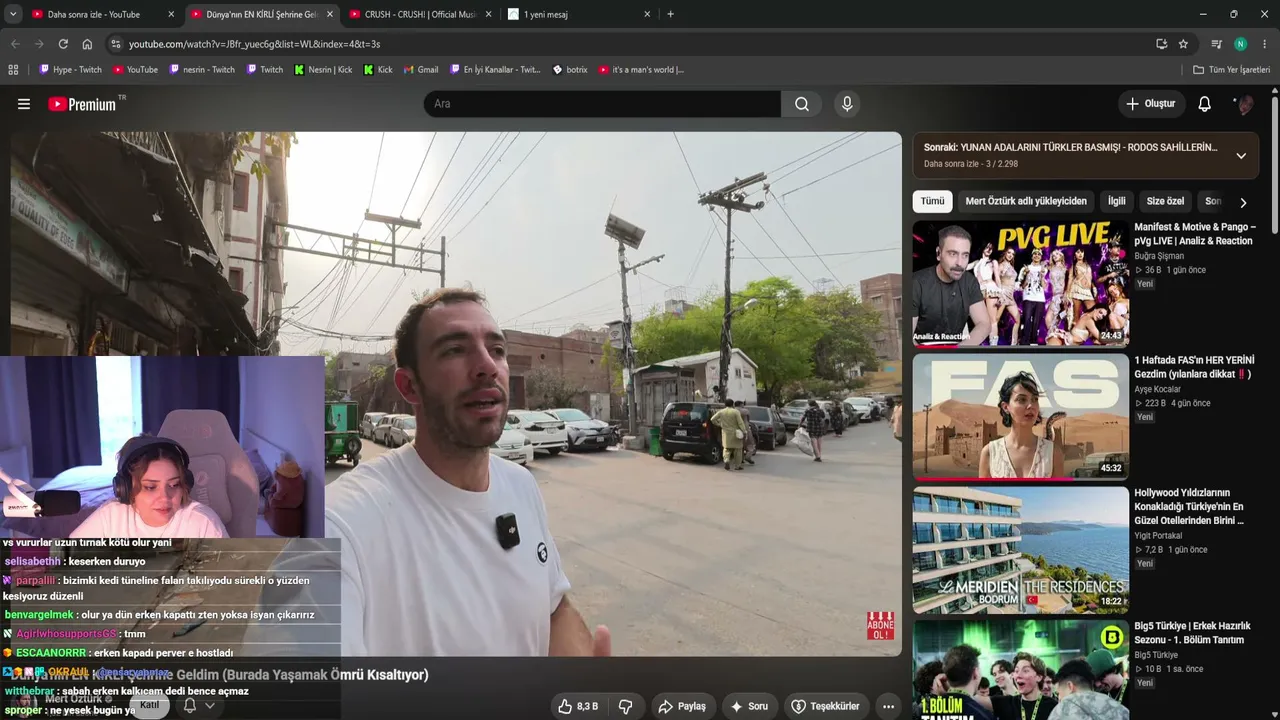Open 'Hype - Twitch' bookmark
The image size is (1280, 720).
coord(70,70)
